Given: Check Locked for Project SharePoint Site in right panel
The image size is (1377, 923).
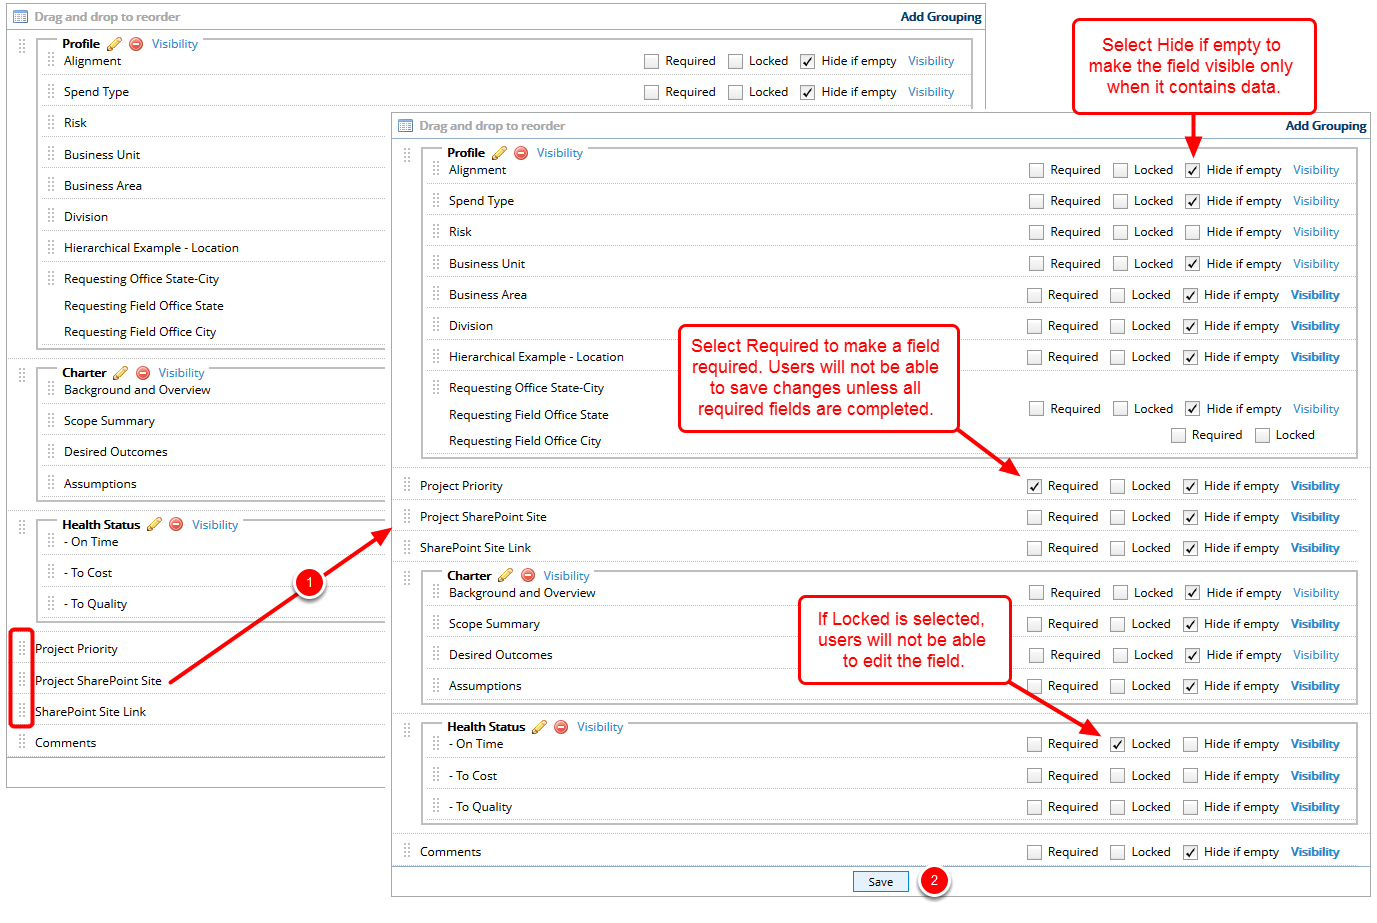Looking at the screenshot, I should (1118, 517).
